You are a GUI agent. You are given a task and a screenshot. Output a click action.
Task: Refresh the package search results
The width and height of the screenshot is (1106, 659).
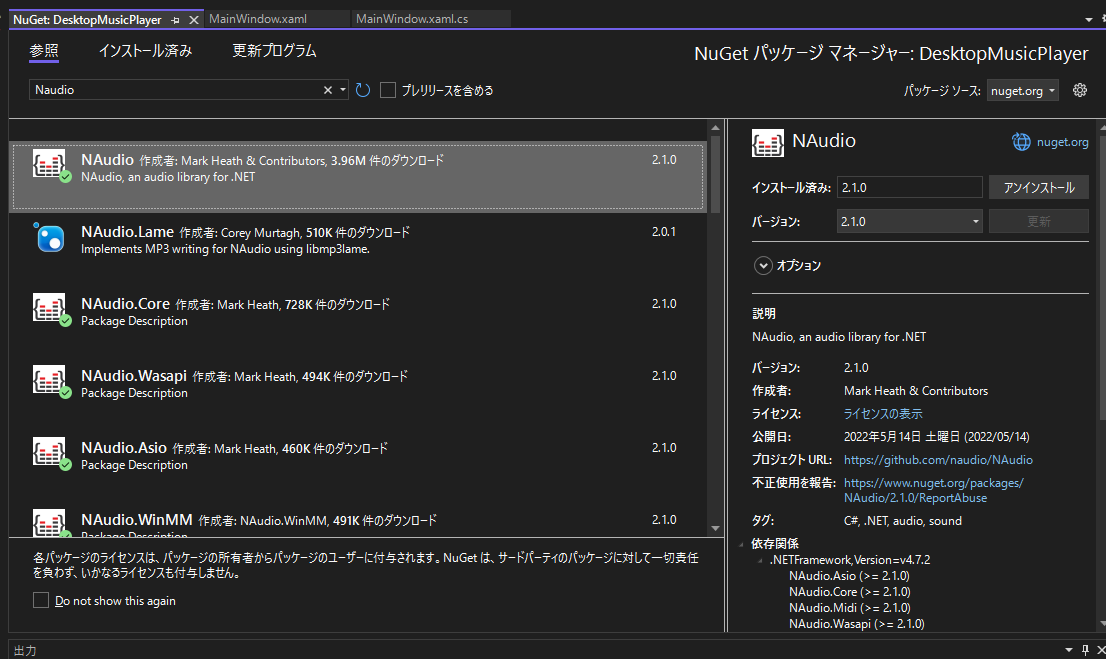363,90
